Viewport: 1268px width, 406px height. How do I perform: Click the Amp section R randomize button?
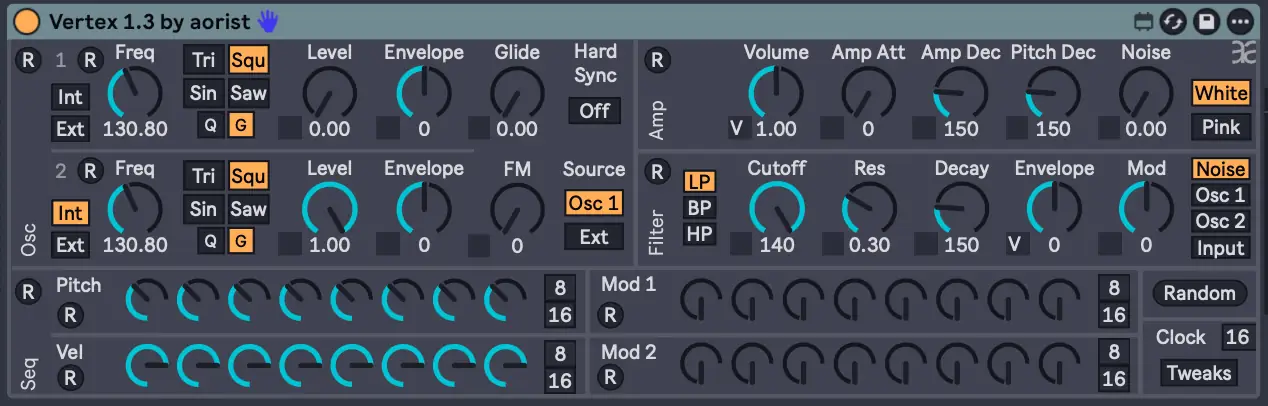click(657, 60)
